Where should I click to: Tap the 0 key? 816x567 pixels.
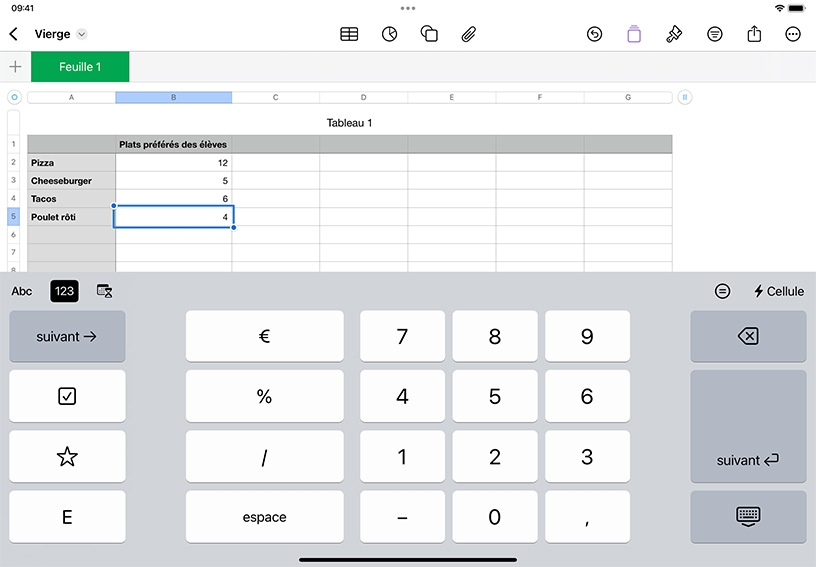[x=495, y=517]
